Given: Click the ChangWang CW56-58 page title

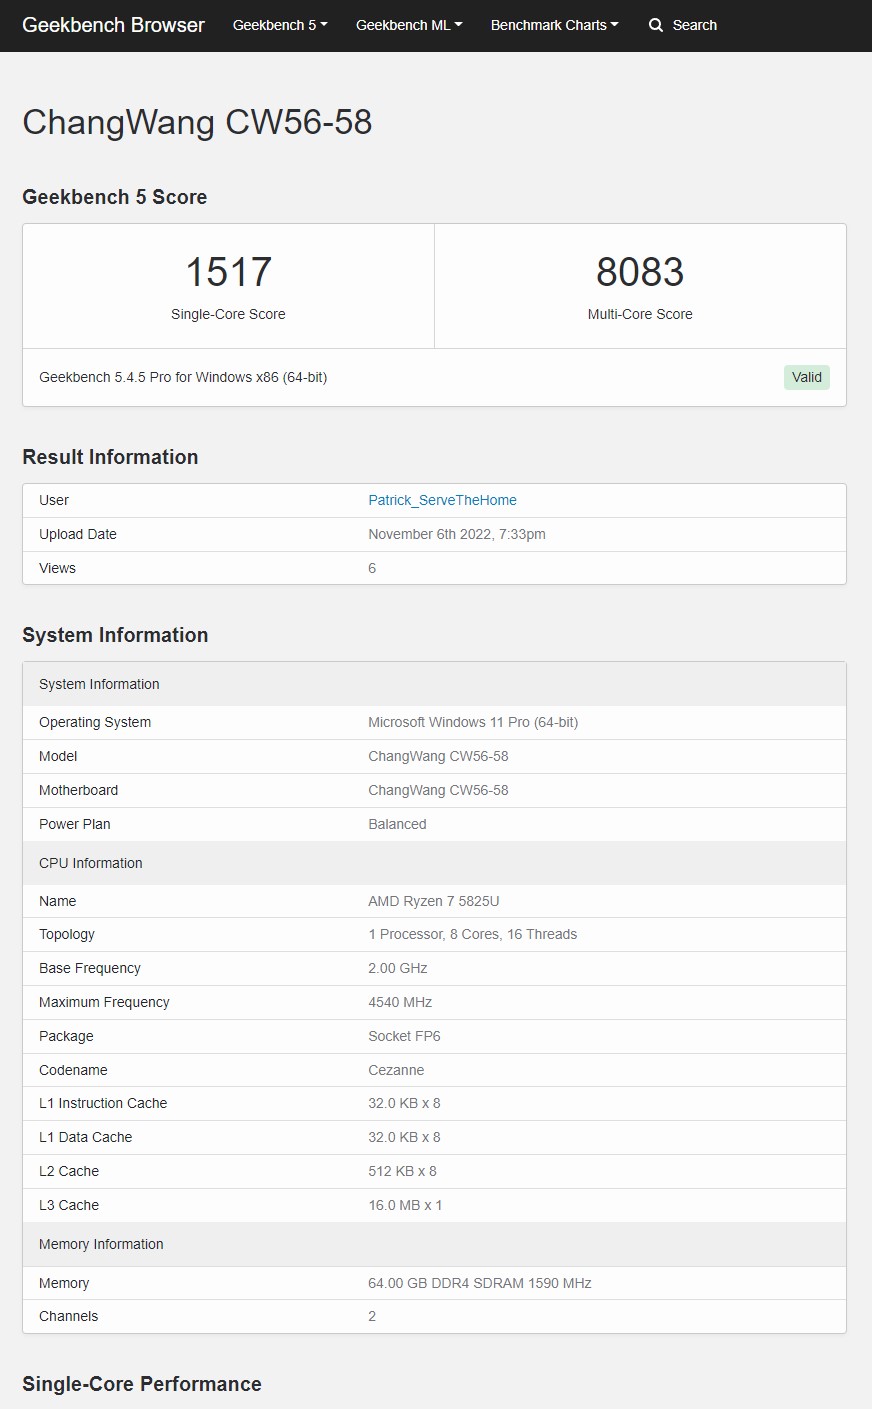Looking at the screenshot, I should (197, 122).
